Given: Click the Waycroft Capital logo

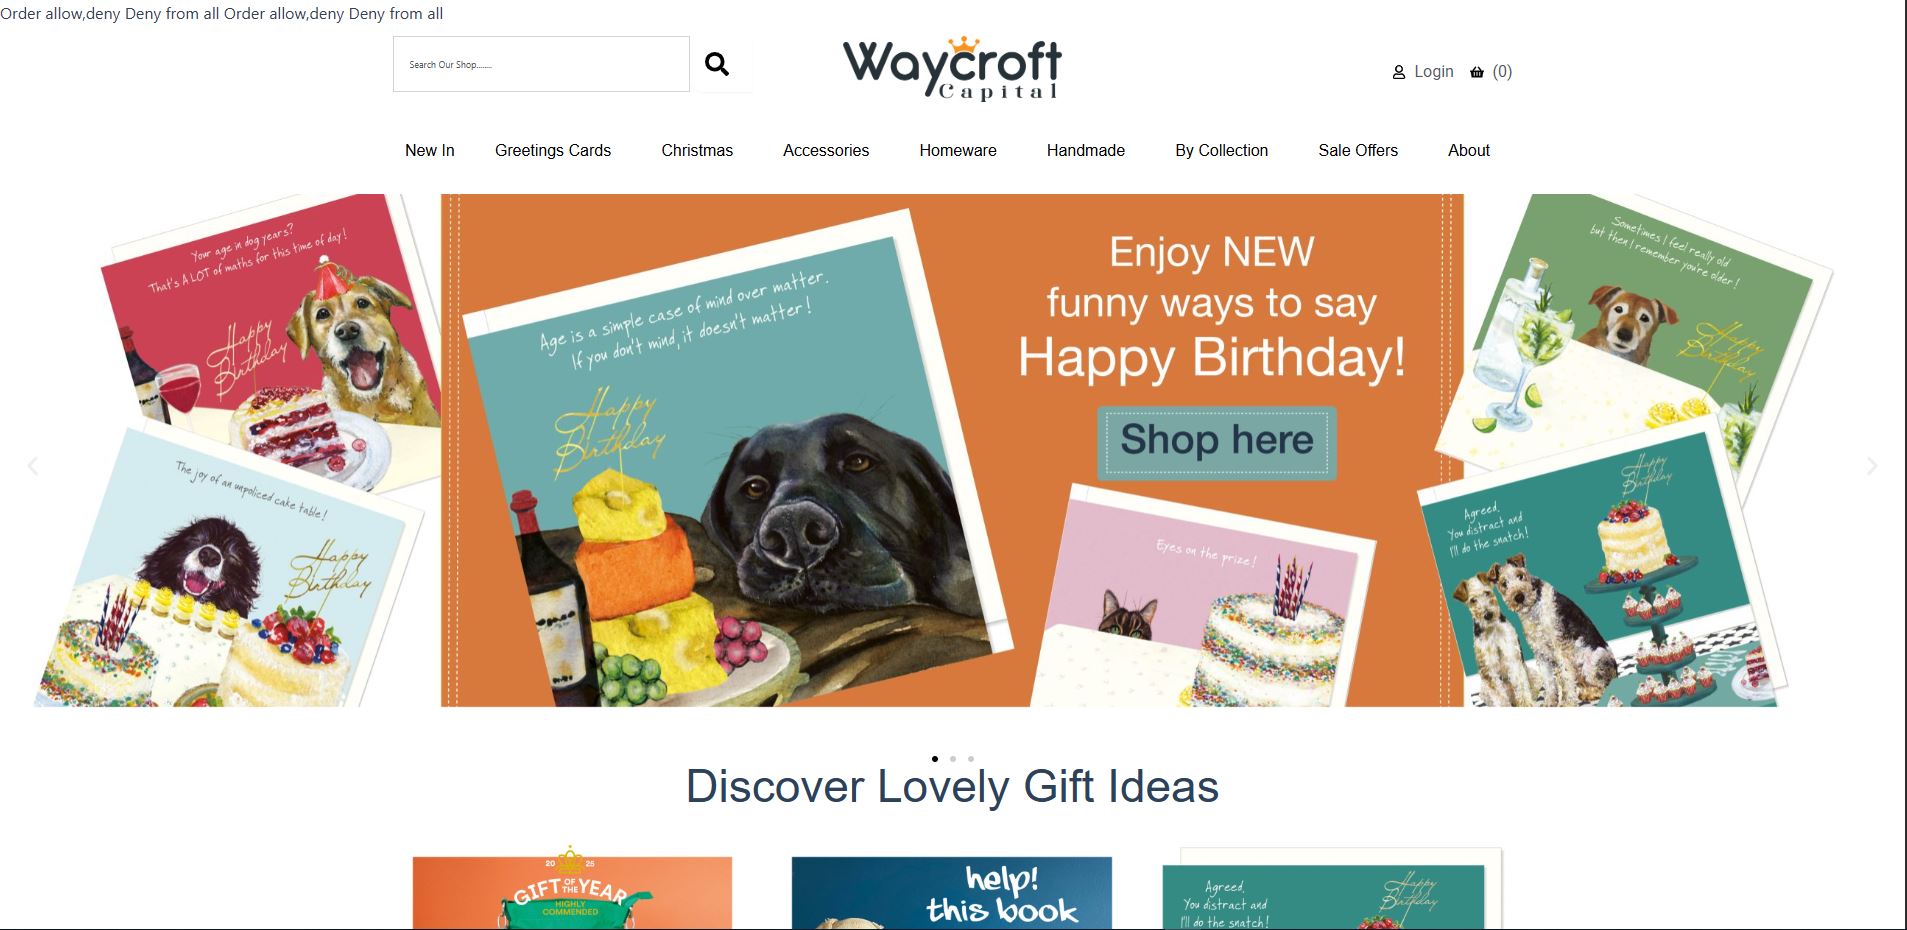Looking at the screenshot, I should click(952, 68).
